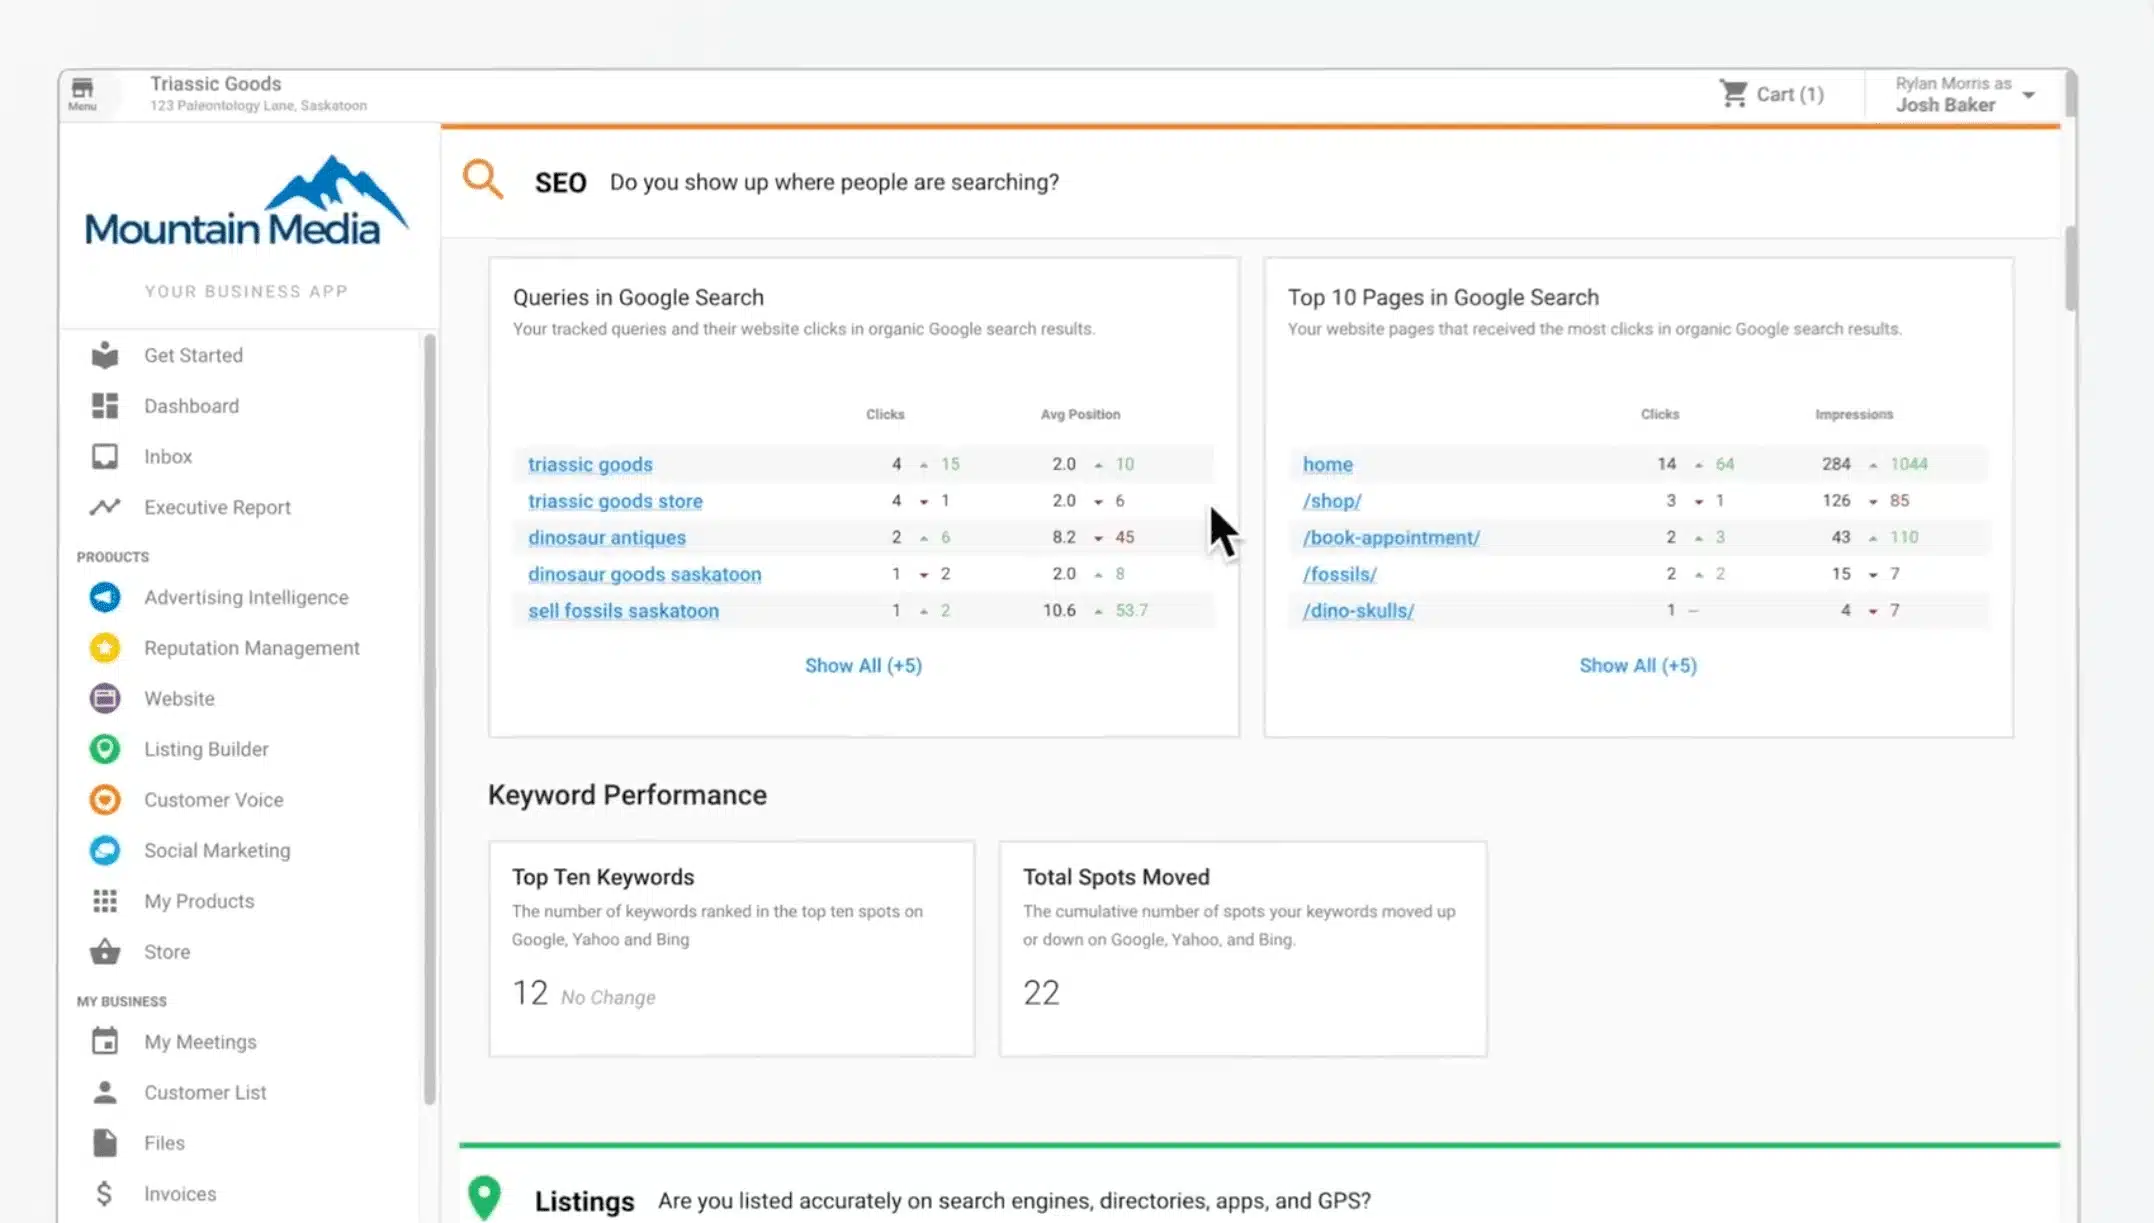The width and height of the screenshot is (2154, 1223).
Task: Launch Listing Builder
Action: [x=206, y=748]
